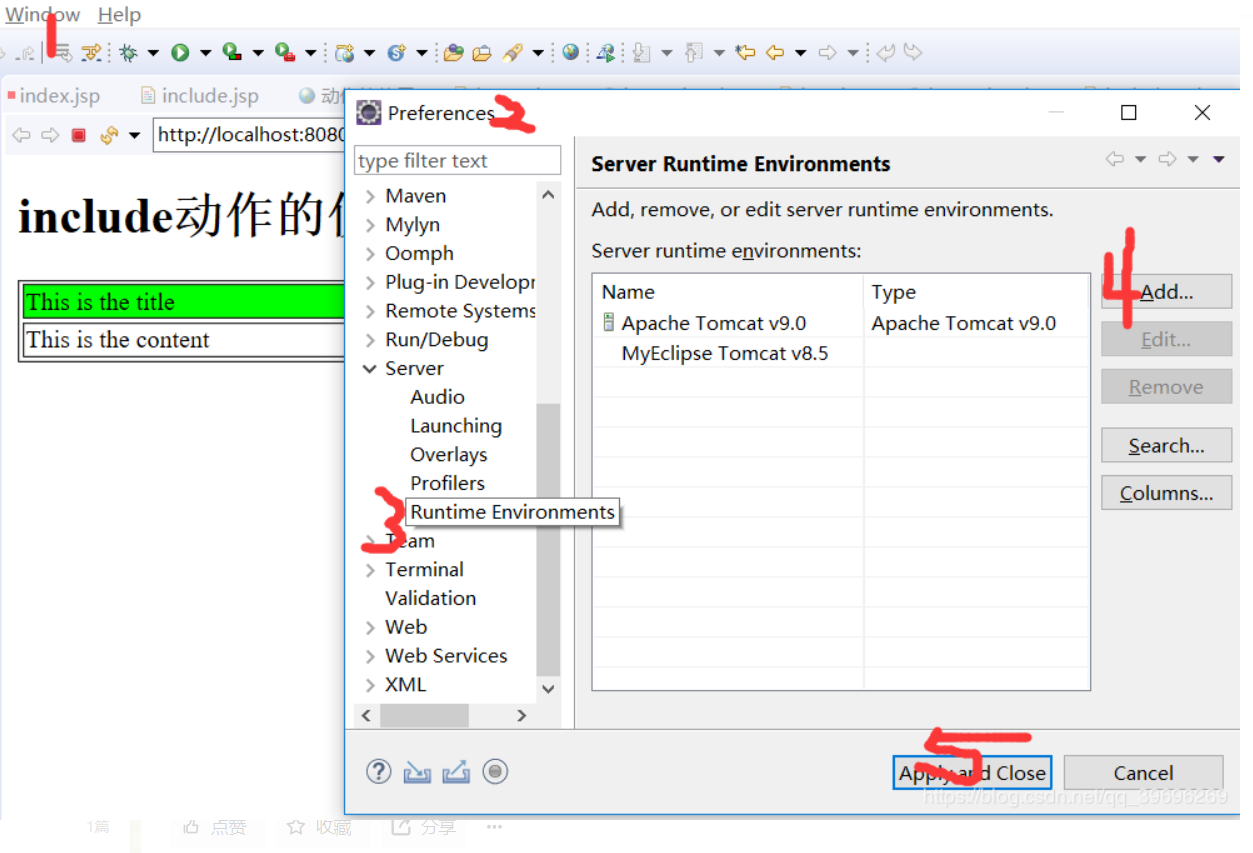
Task: Select Remote Systems in preferences tree
Action: [460, 311]
